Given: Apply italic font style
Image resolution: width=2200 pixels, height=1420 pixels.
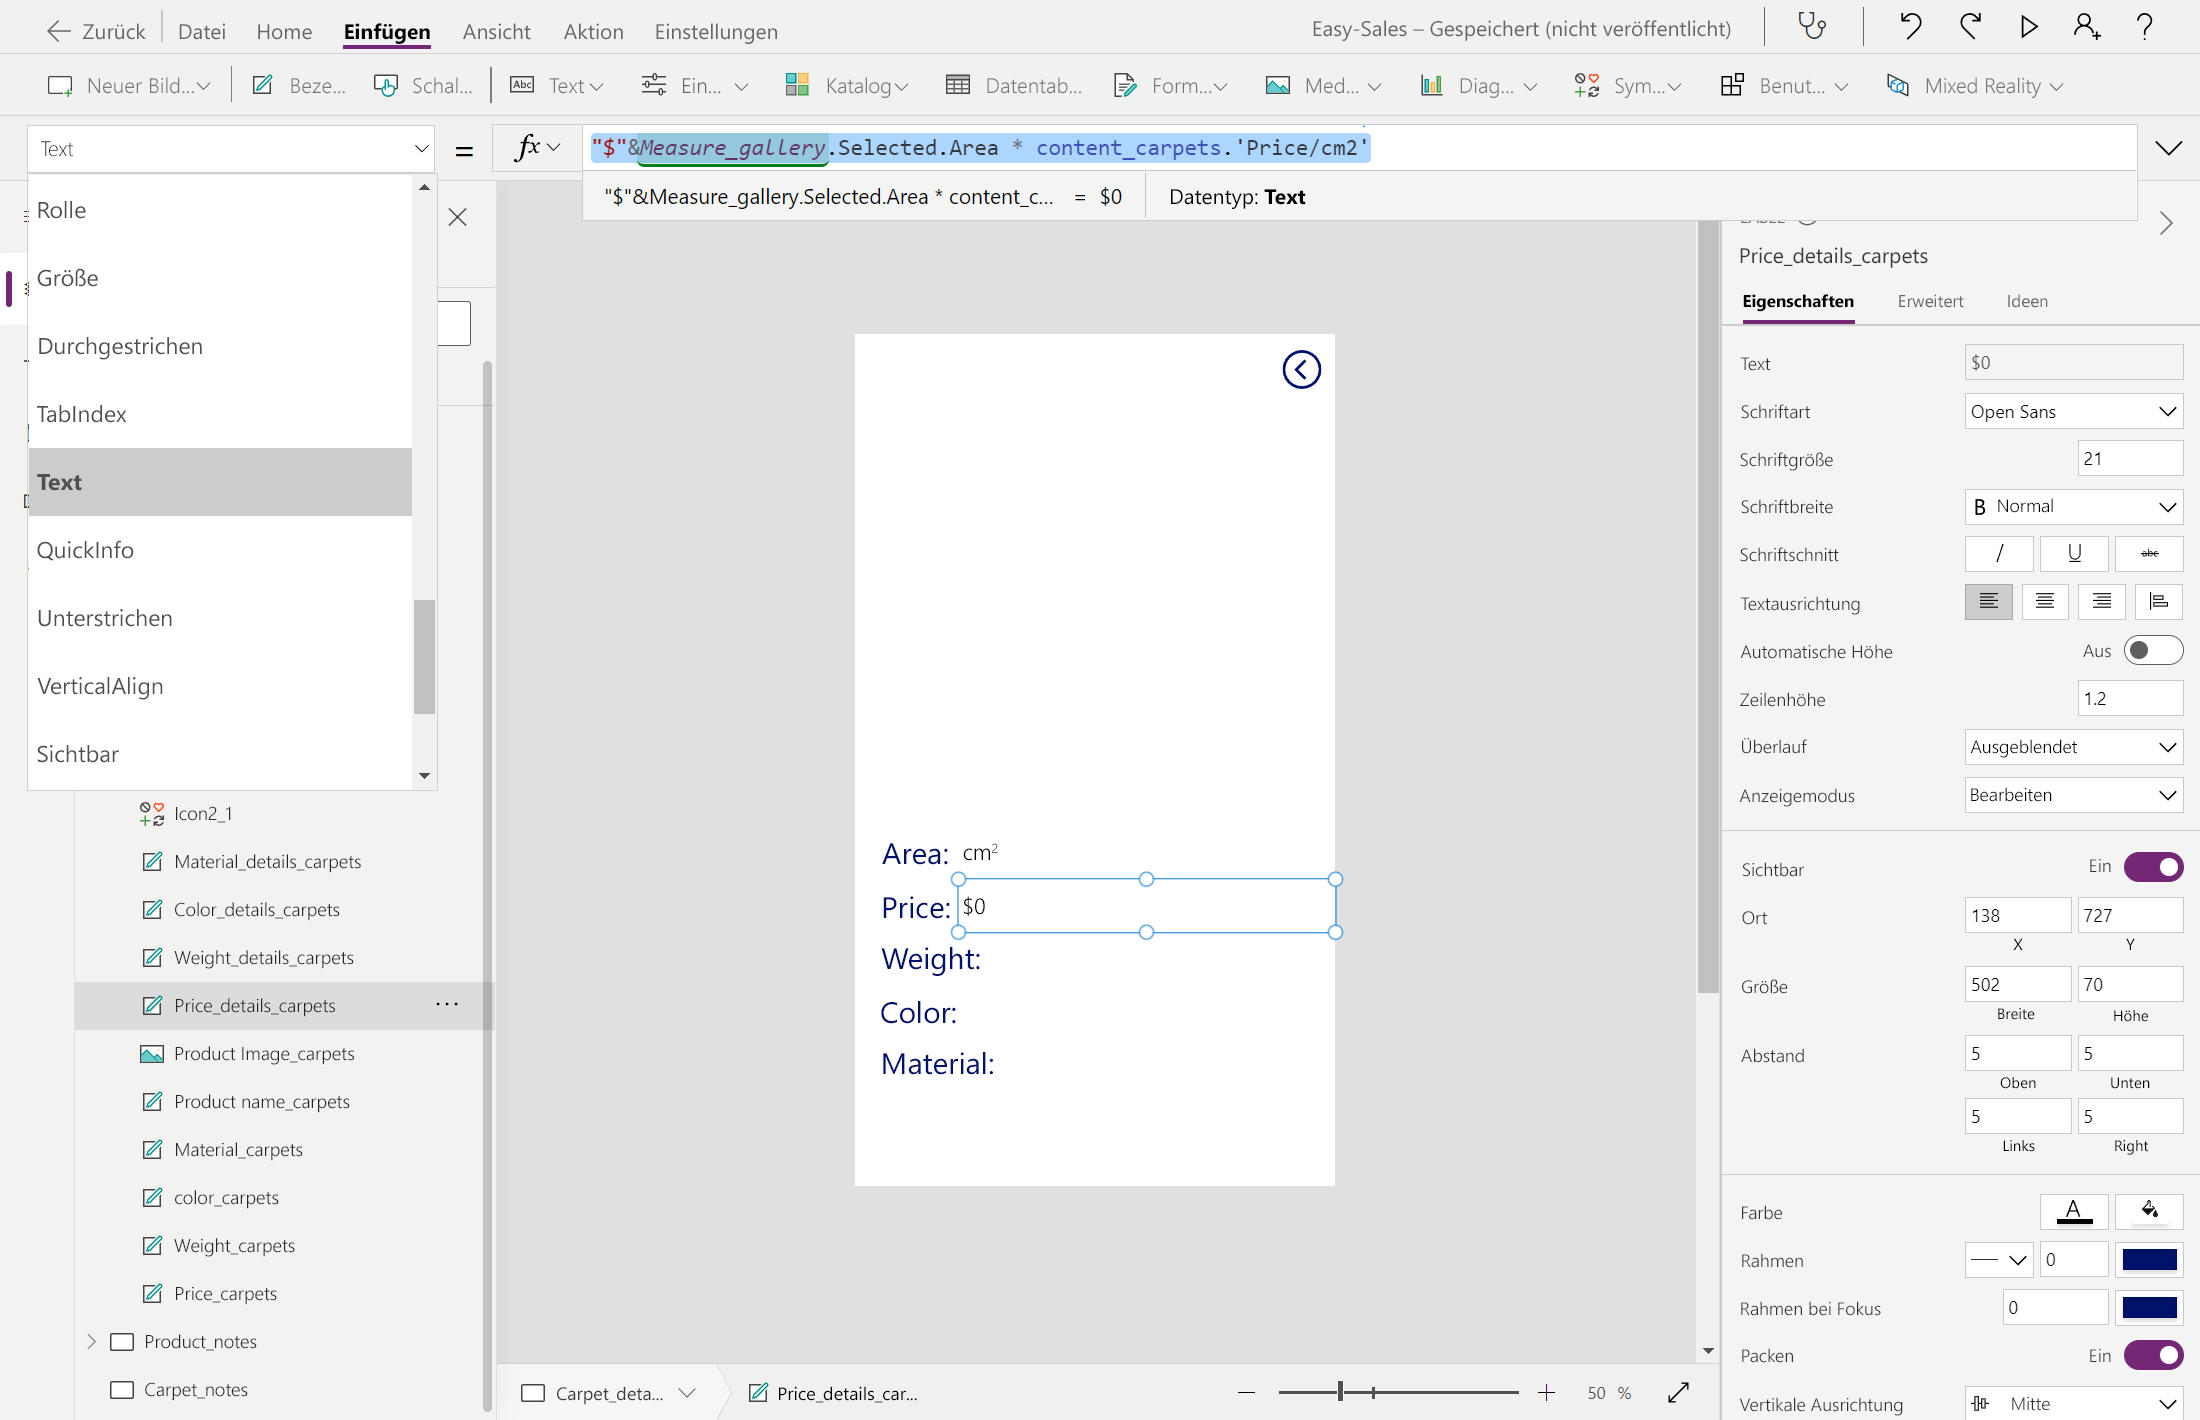Looking at the screenshot, I should click(x=1998, y=554).
